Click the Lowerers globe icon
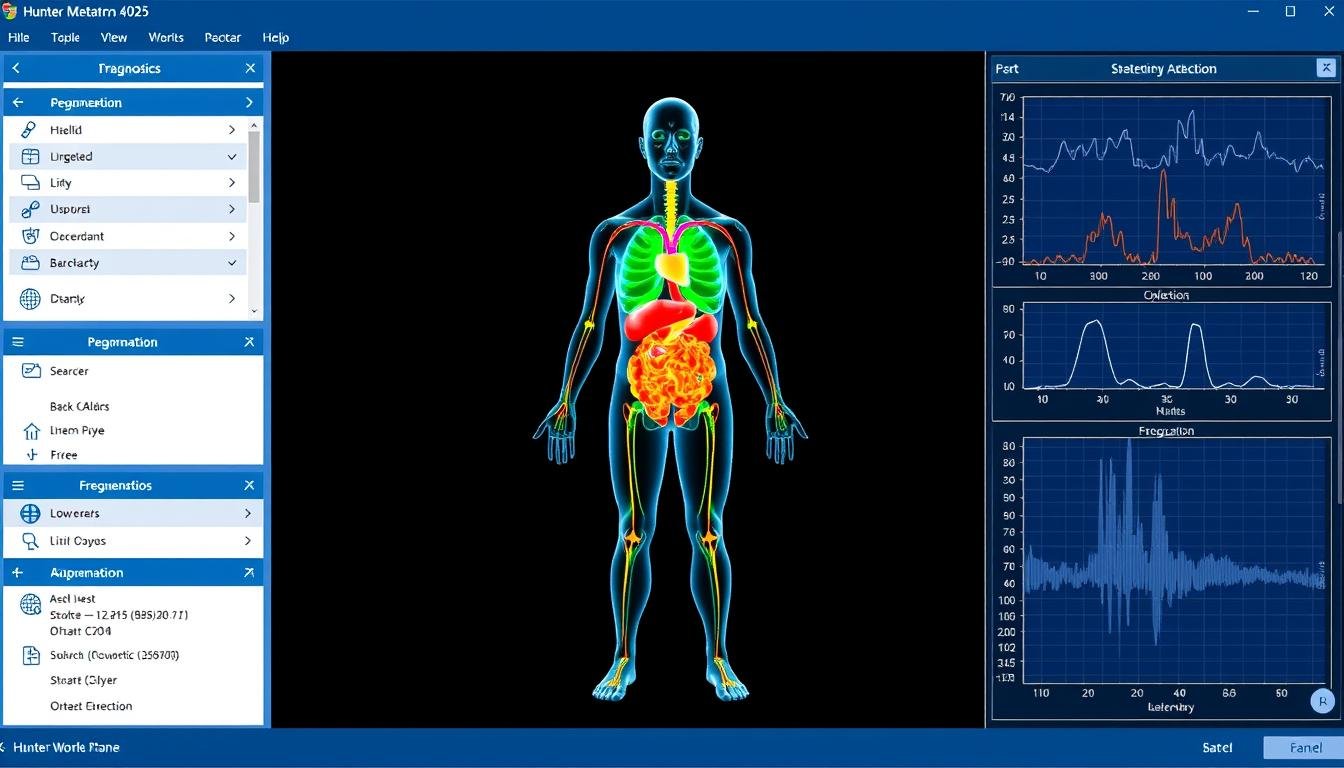Viewport: 1344px width, 768px height. pos(30,513)
